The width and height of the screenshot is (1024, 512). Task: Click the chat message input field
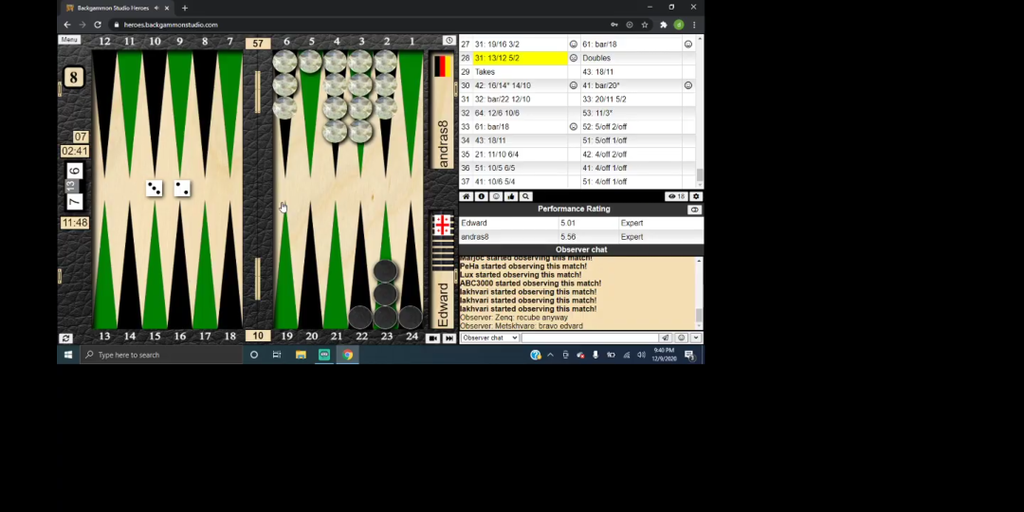pos(589,338)
